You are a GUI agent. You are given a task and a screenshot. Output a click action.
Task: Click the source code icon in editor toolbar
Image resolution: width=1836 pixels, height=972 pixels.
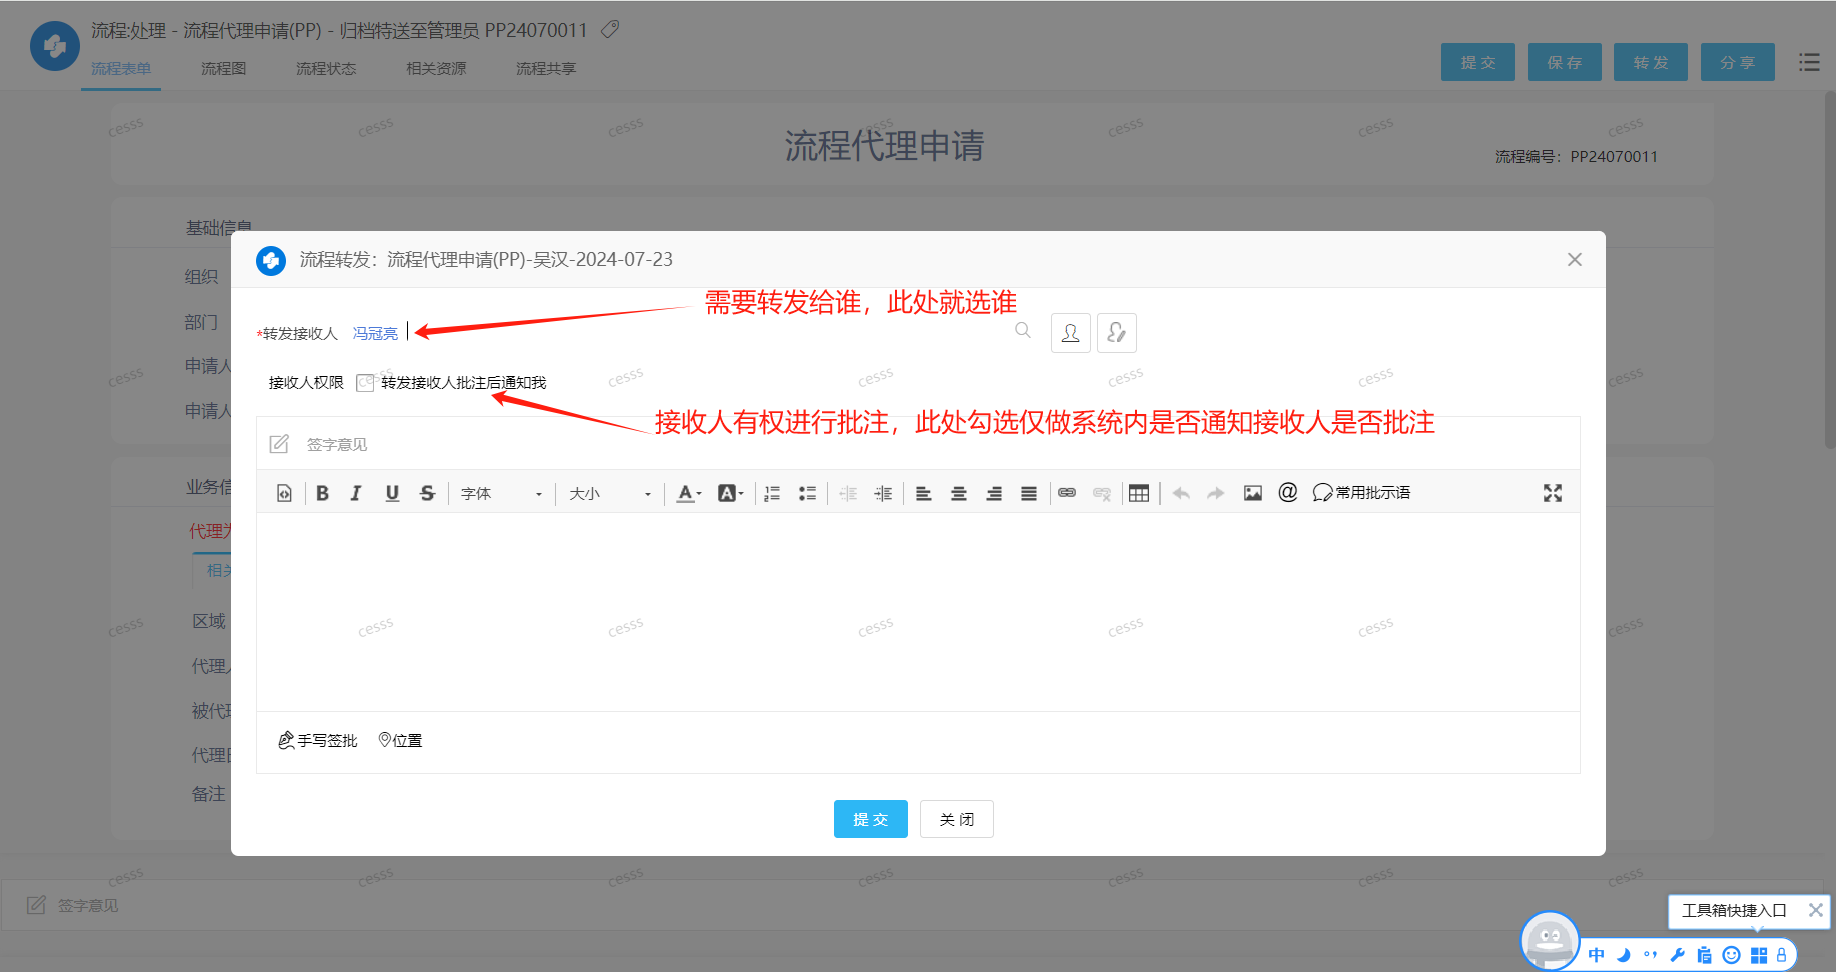(285, 493)
